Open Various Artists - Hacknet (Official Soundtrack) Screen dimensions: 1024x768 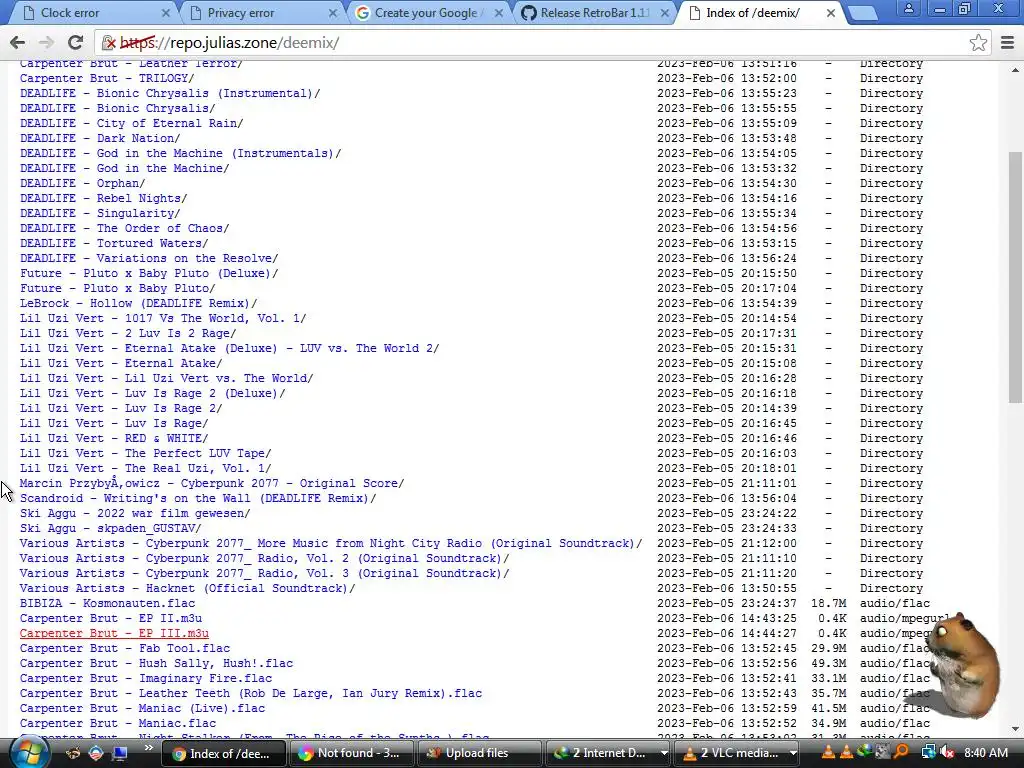click(187, 589)
